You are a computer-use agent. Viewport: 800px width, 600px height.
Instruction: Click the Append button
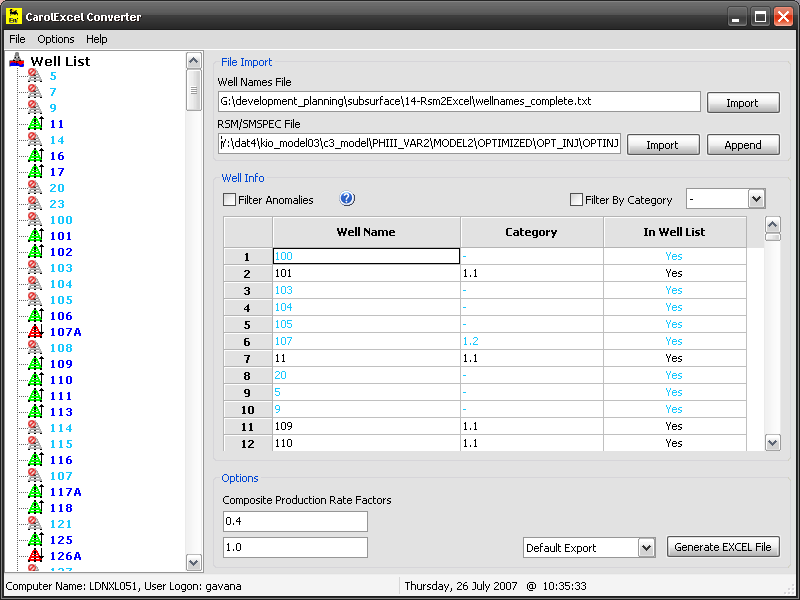[742, 145]
